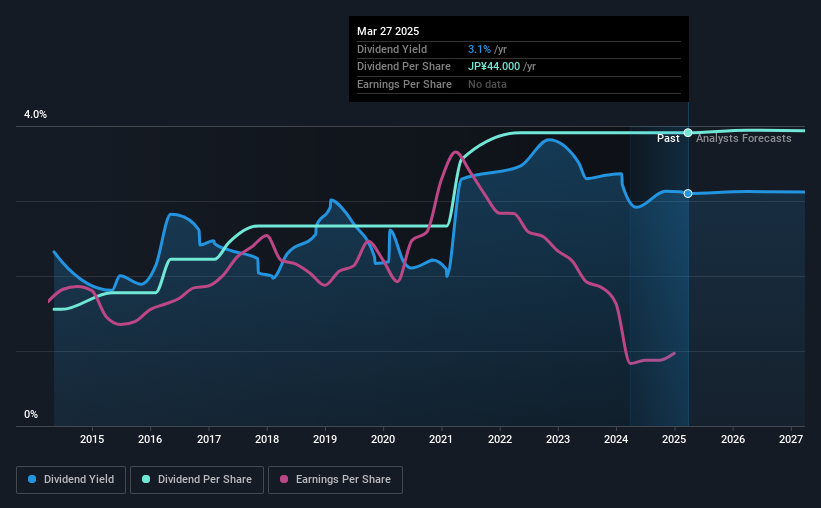Toggle the Dividend Per Share legend button
The width and height of the screenshot is (821, 508).
click(x=197, y=480)
